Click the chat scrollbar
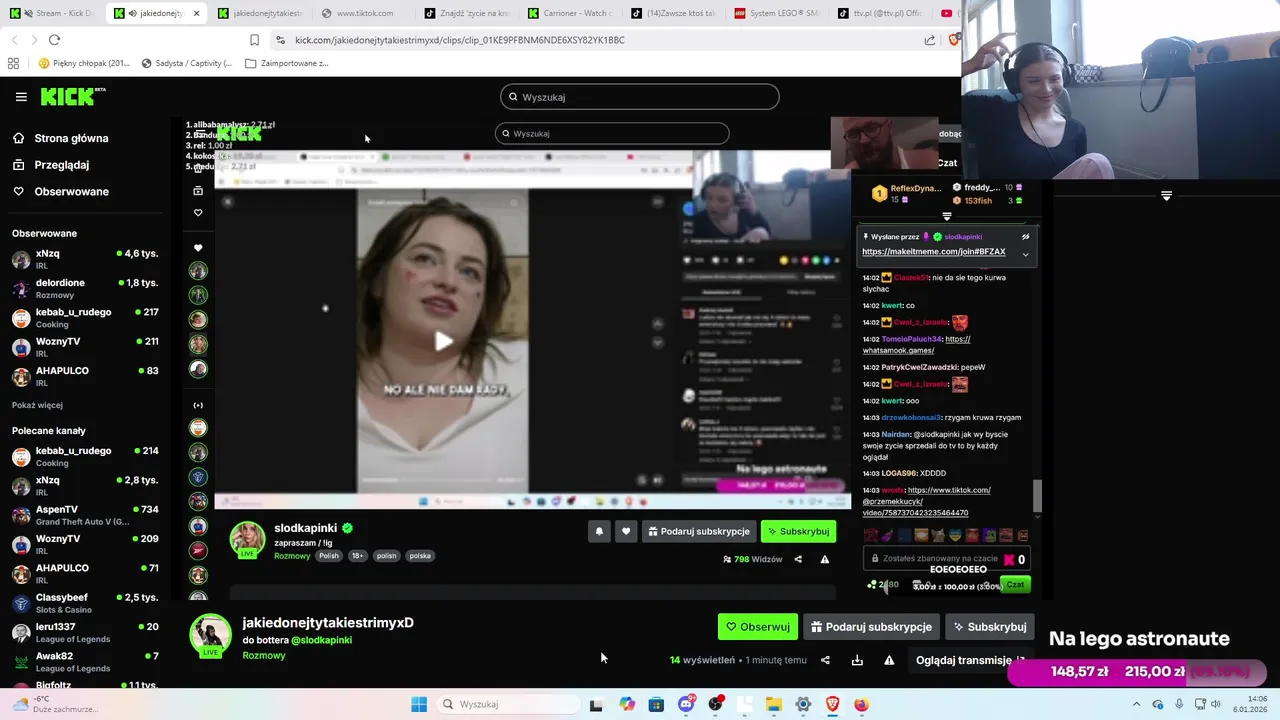Viewport: 1280px width, 720px height. coord(1037,495)
